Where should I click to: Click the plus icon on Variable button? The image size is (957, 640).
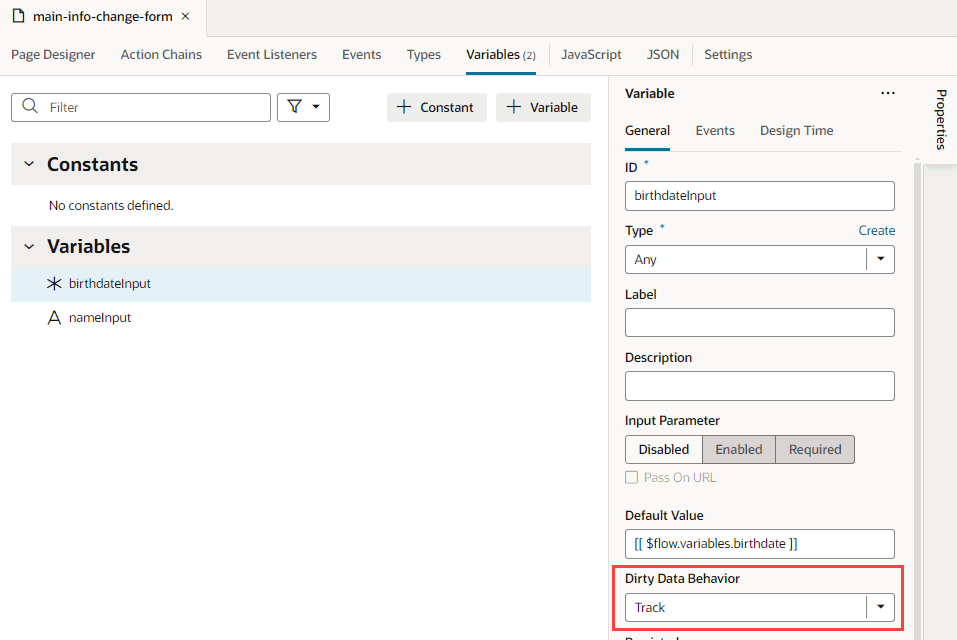pyautogui.click(x=514, y=107)
